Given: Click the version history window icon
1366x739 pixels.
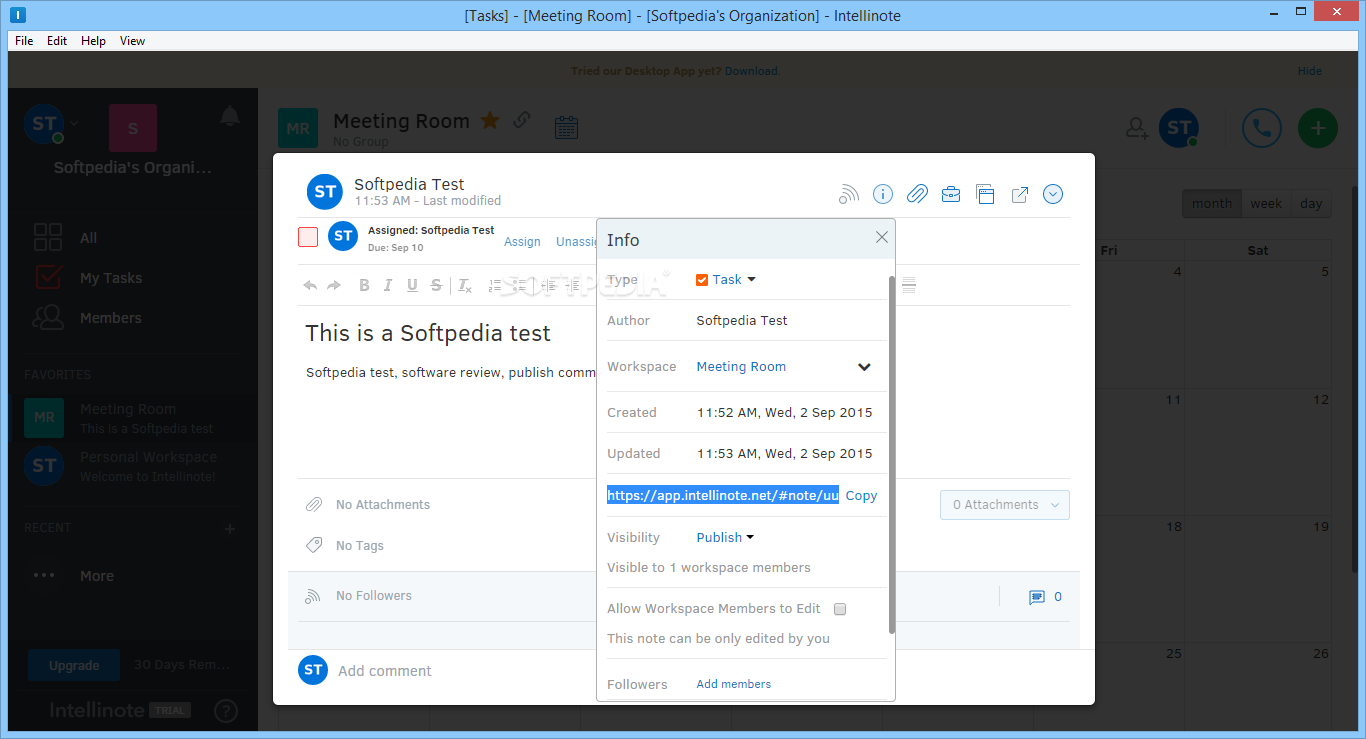Looking at the screenshot, I should [x=985, y=194].
